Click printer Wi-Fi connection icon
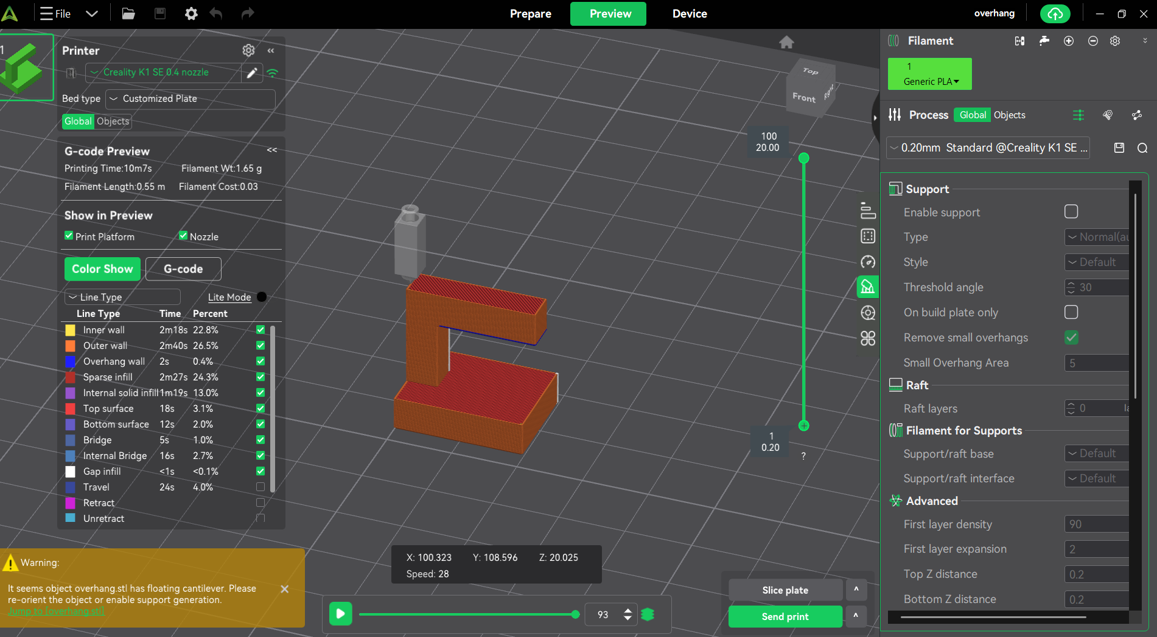 [x=273, y=72]
